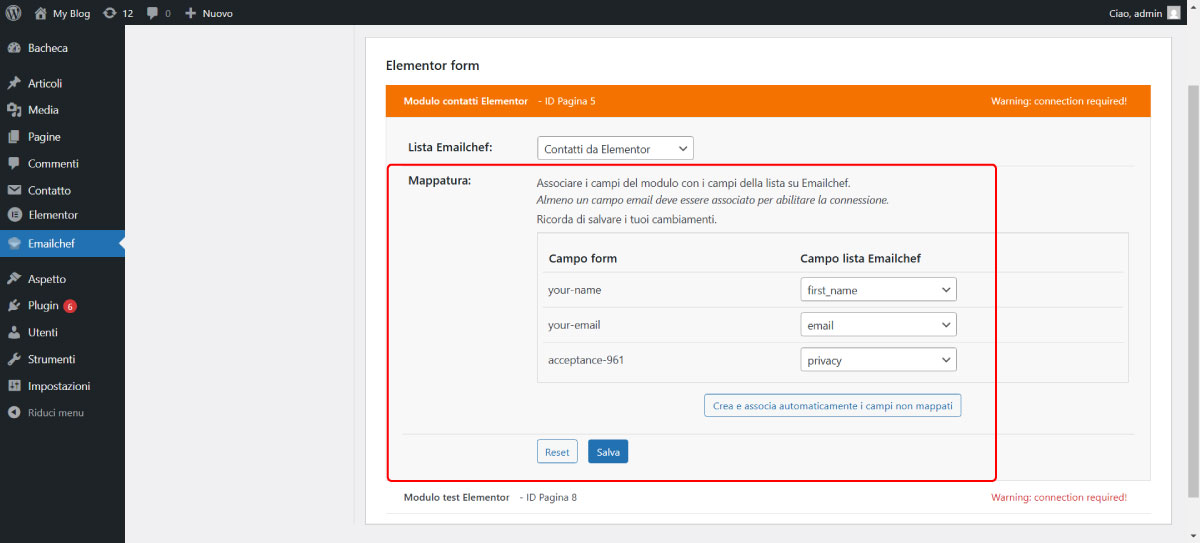Viewport: 1200px width, 543px height.
Task: Open the first_name mapping dropdown
Action: pyautogui.click(x=878, y=290)
